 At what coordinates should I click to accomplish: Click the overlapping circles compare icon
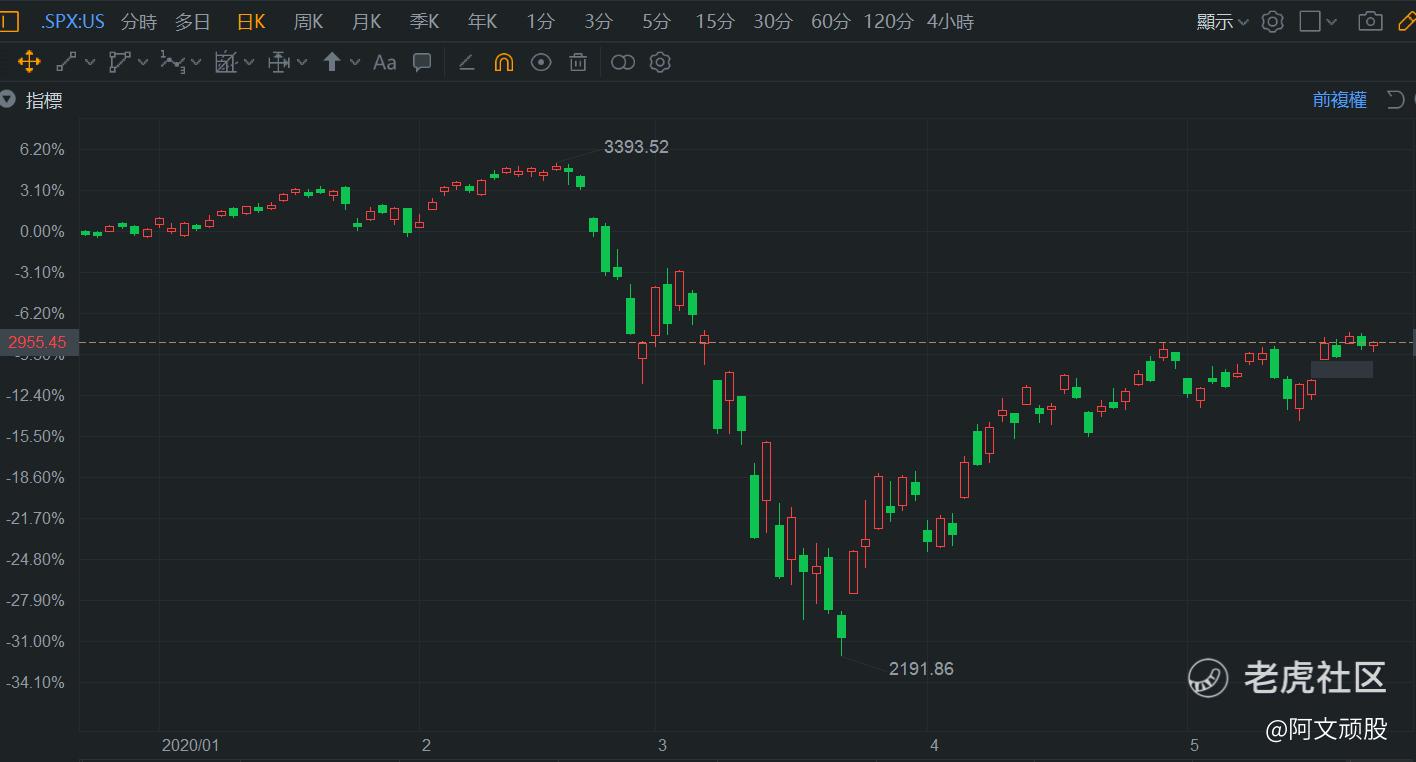[x=622, y=62]
